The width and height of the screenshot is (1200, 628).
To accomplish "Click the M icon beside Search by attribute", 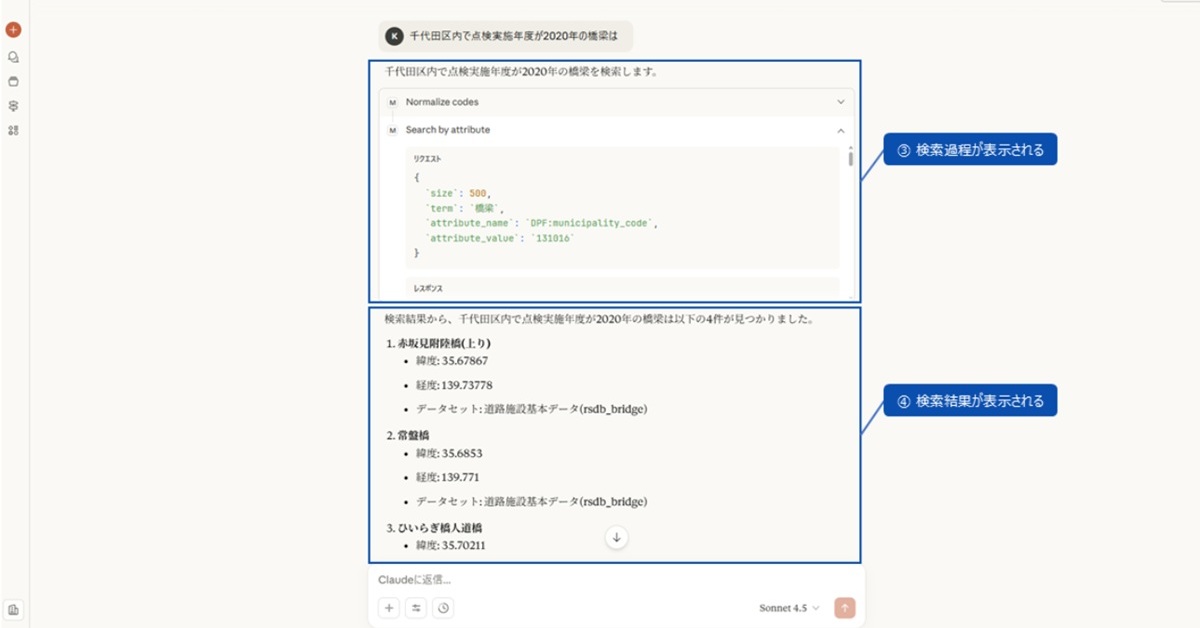I will 393,130.
